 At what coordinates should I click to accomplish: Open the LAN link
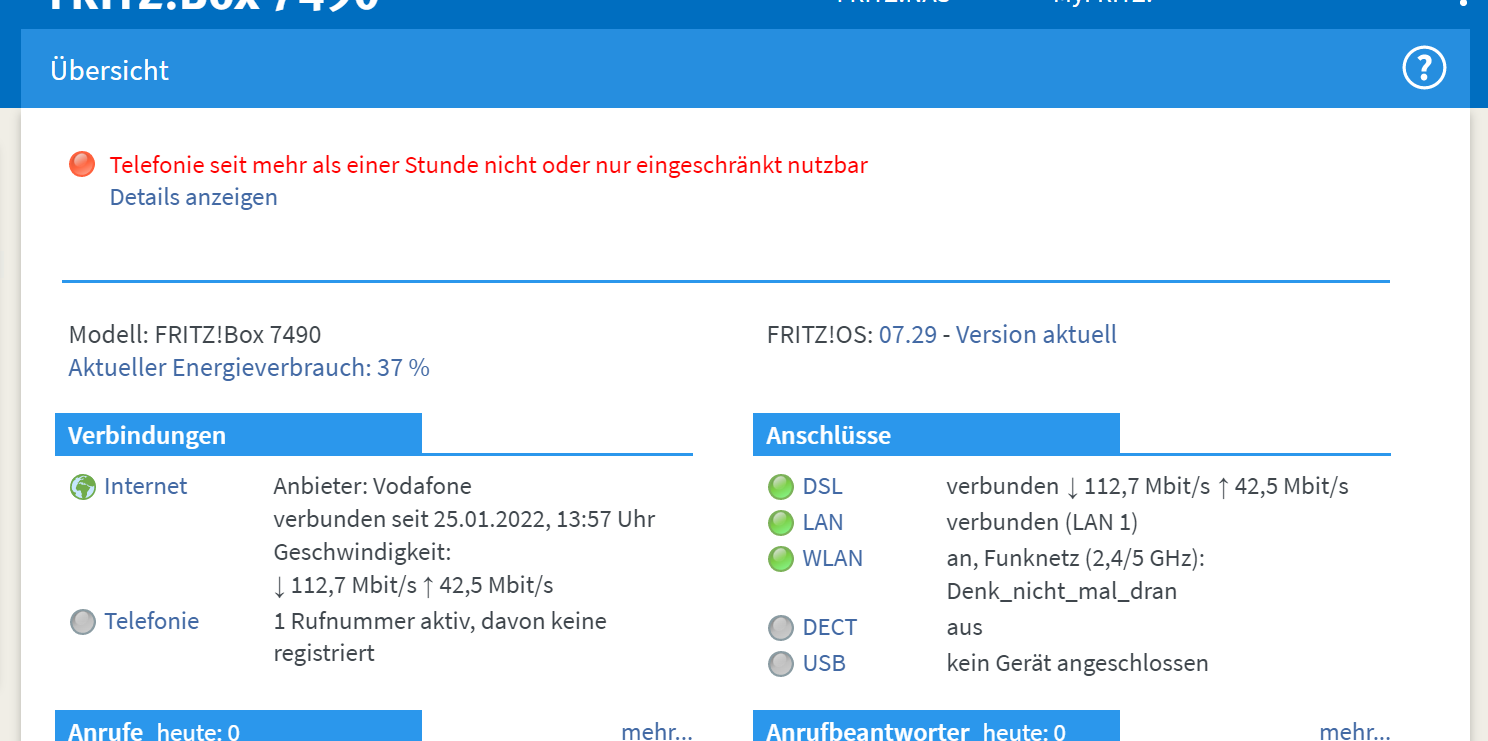point(822,522)
